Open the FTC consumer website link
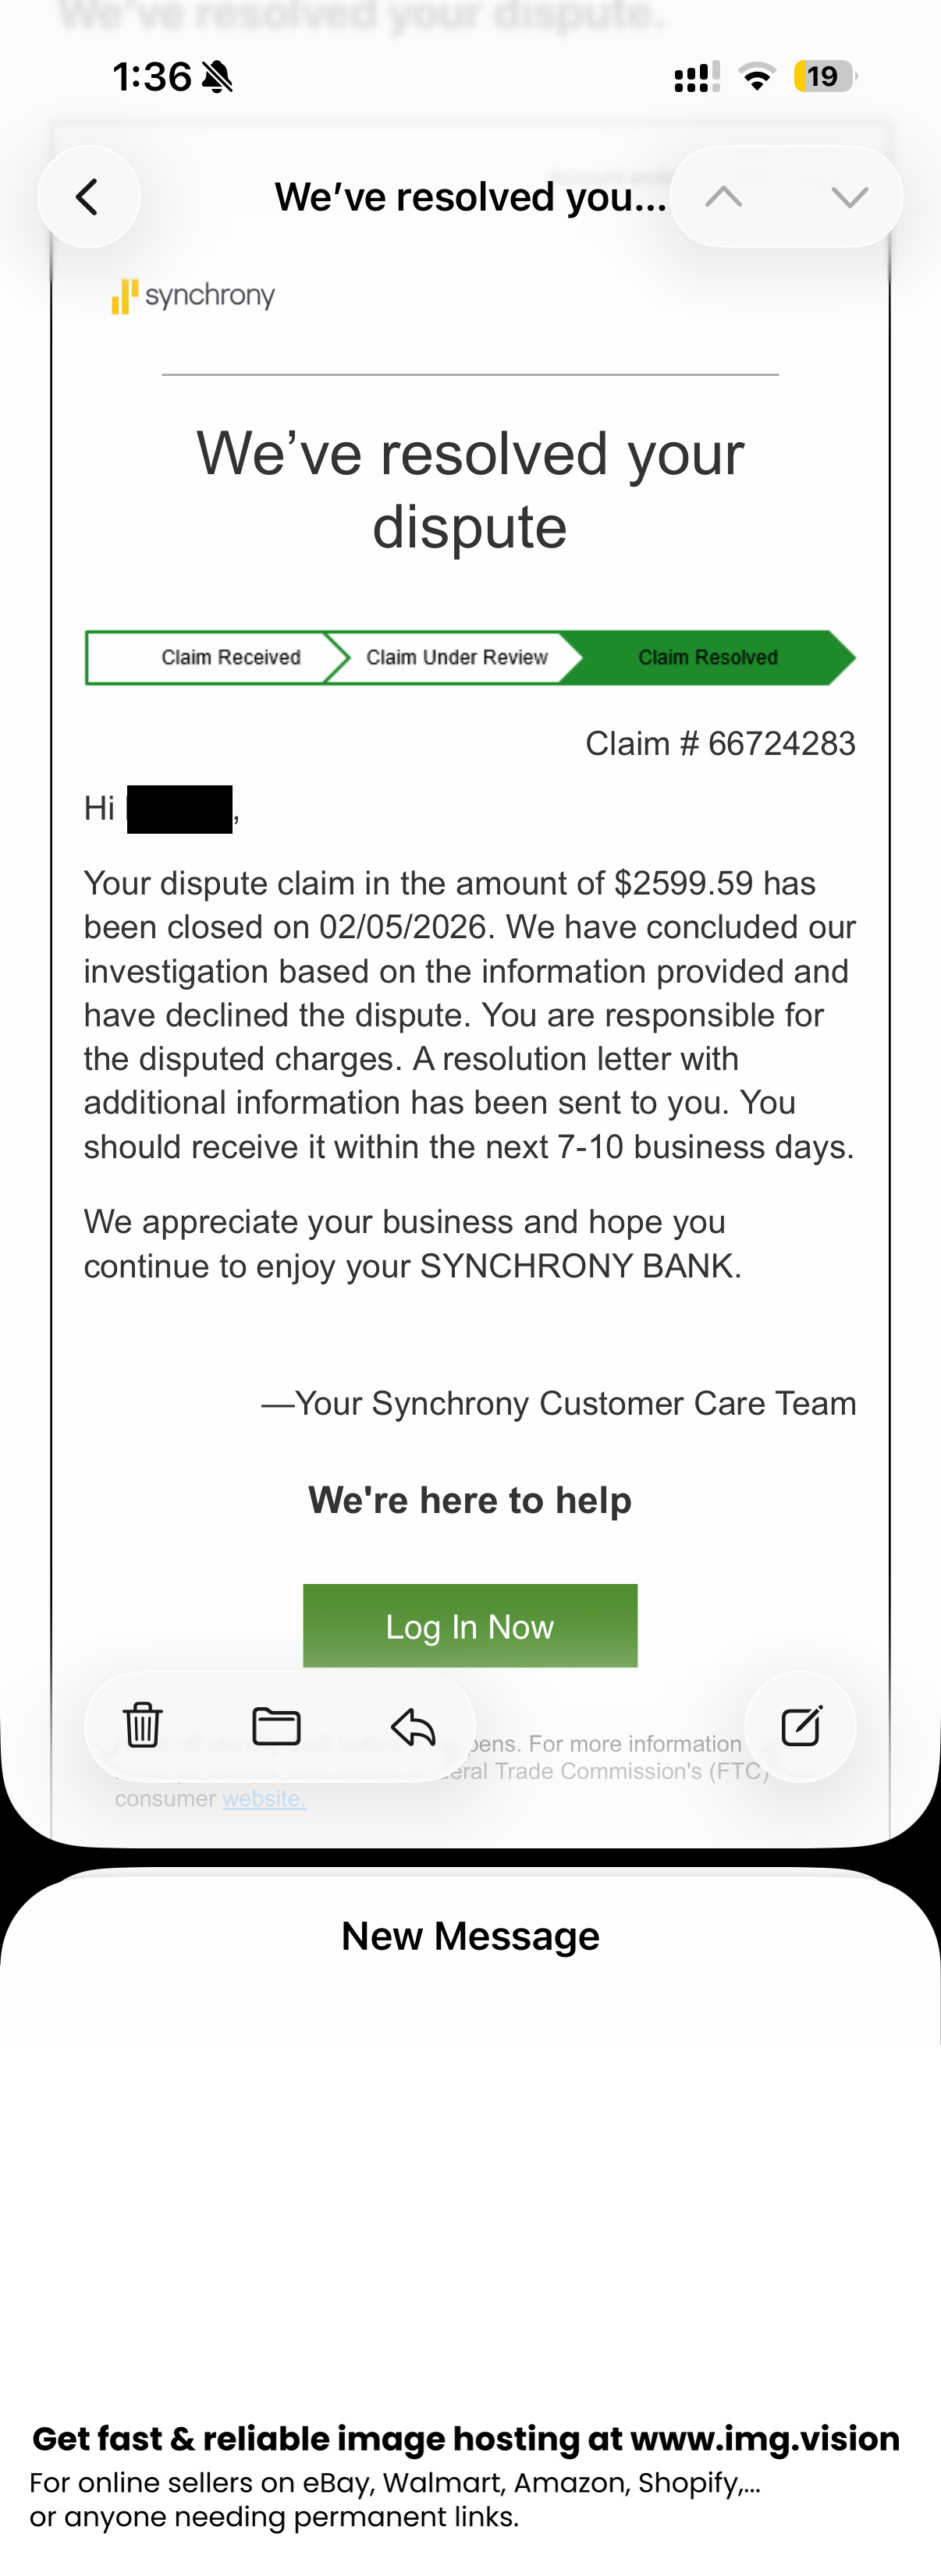The image size is (941, 2576). pyautogui.click(x=264, y=1798)
